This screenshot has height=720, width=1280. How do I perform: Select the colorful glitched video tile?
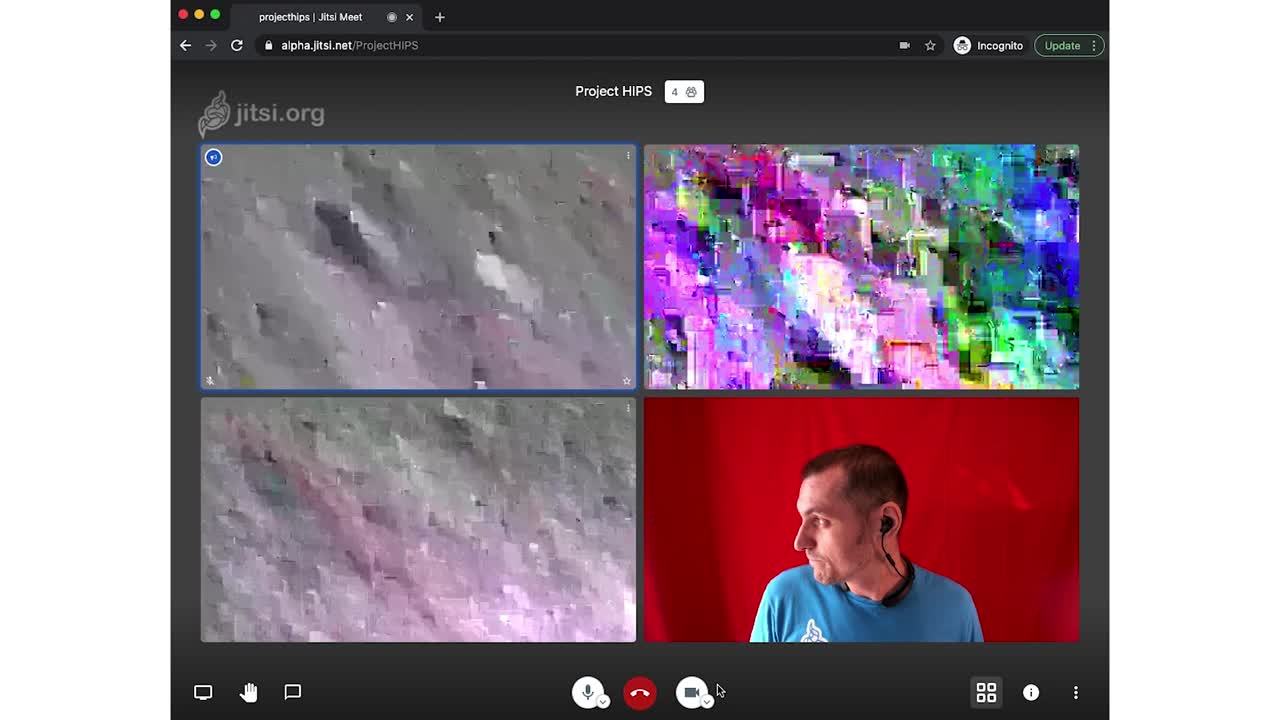coord(861,267)
